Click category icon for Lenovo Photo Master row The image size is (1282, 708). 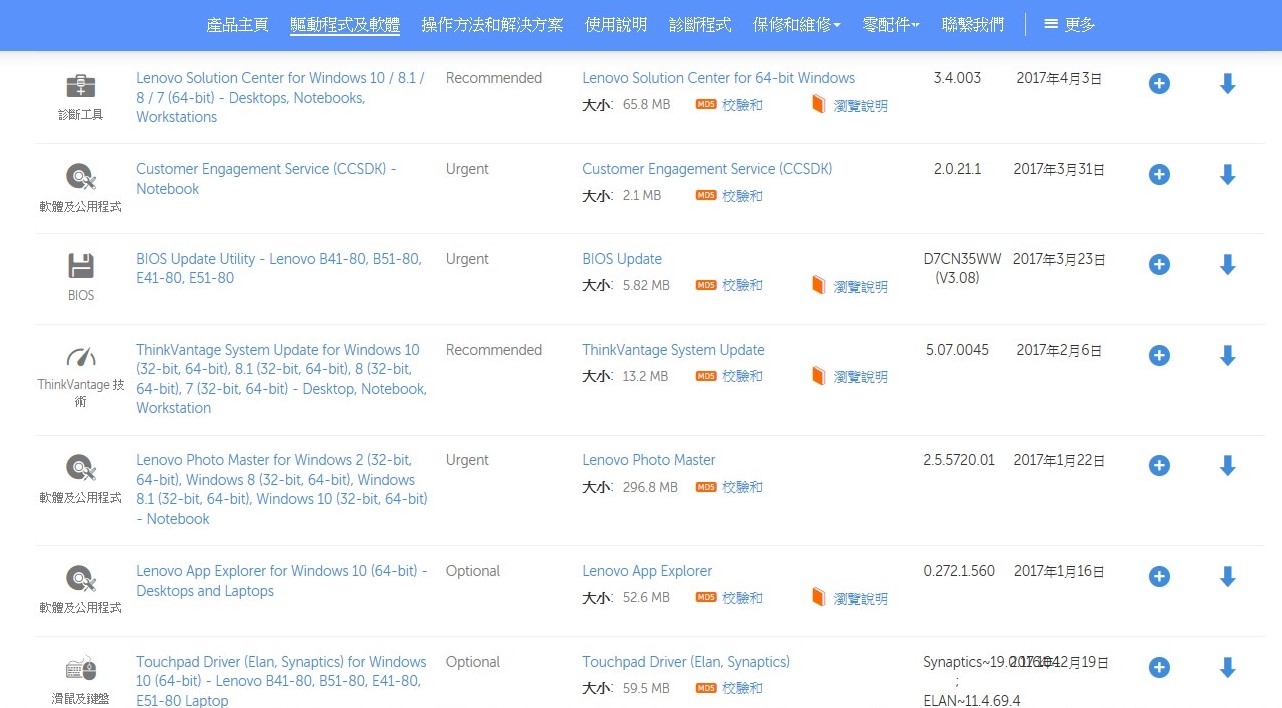click(81, 467)
